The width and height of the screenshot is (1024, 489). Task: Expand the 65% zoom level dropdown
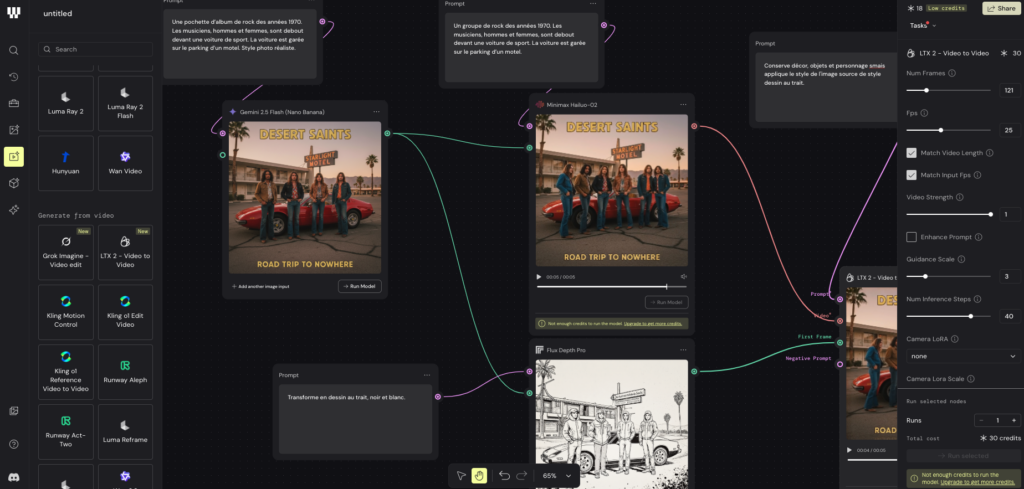[556, 476]
